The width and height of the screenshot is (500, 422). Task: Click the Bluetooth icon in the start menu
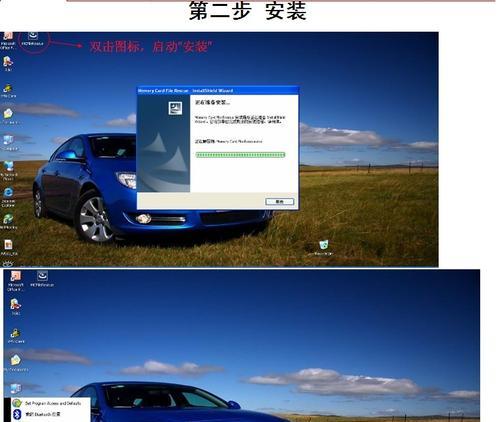click(17, 414)
